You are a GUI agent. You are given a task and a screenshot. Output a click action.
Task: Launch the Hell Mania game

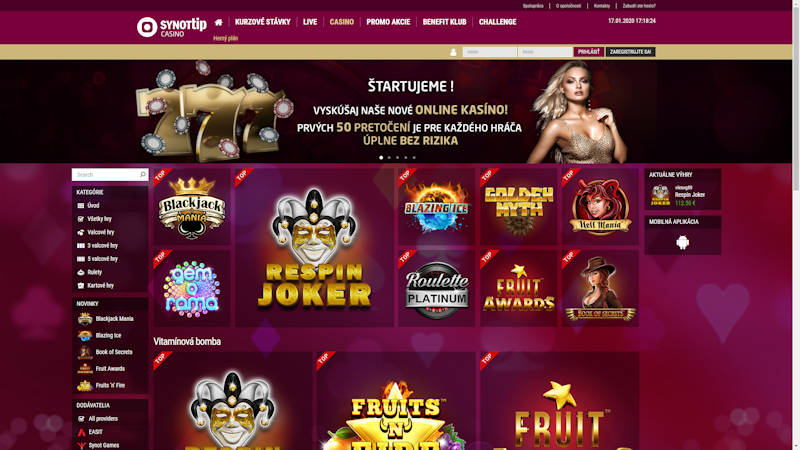tap(600, 207)
